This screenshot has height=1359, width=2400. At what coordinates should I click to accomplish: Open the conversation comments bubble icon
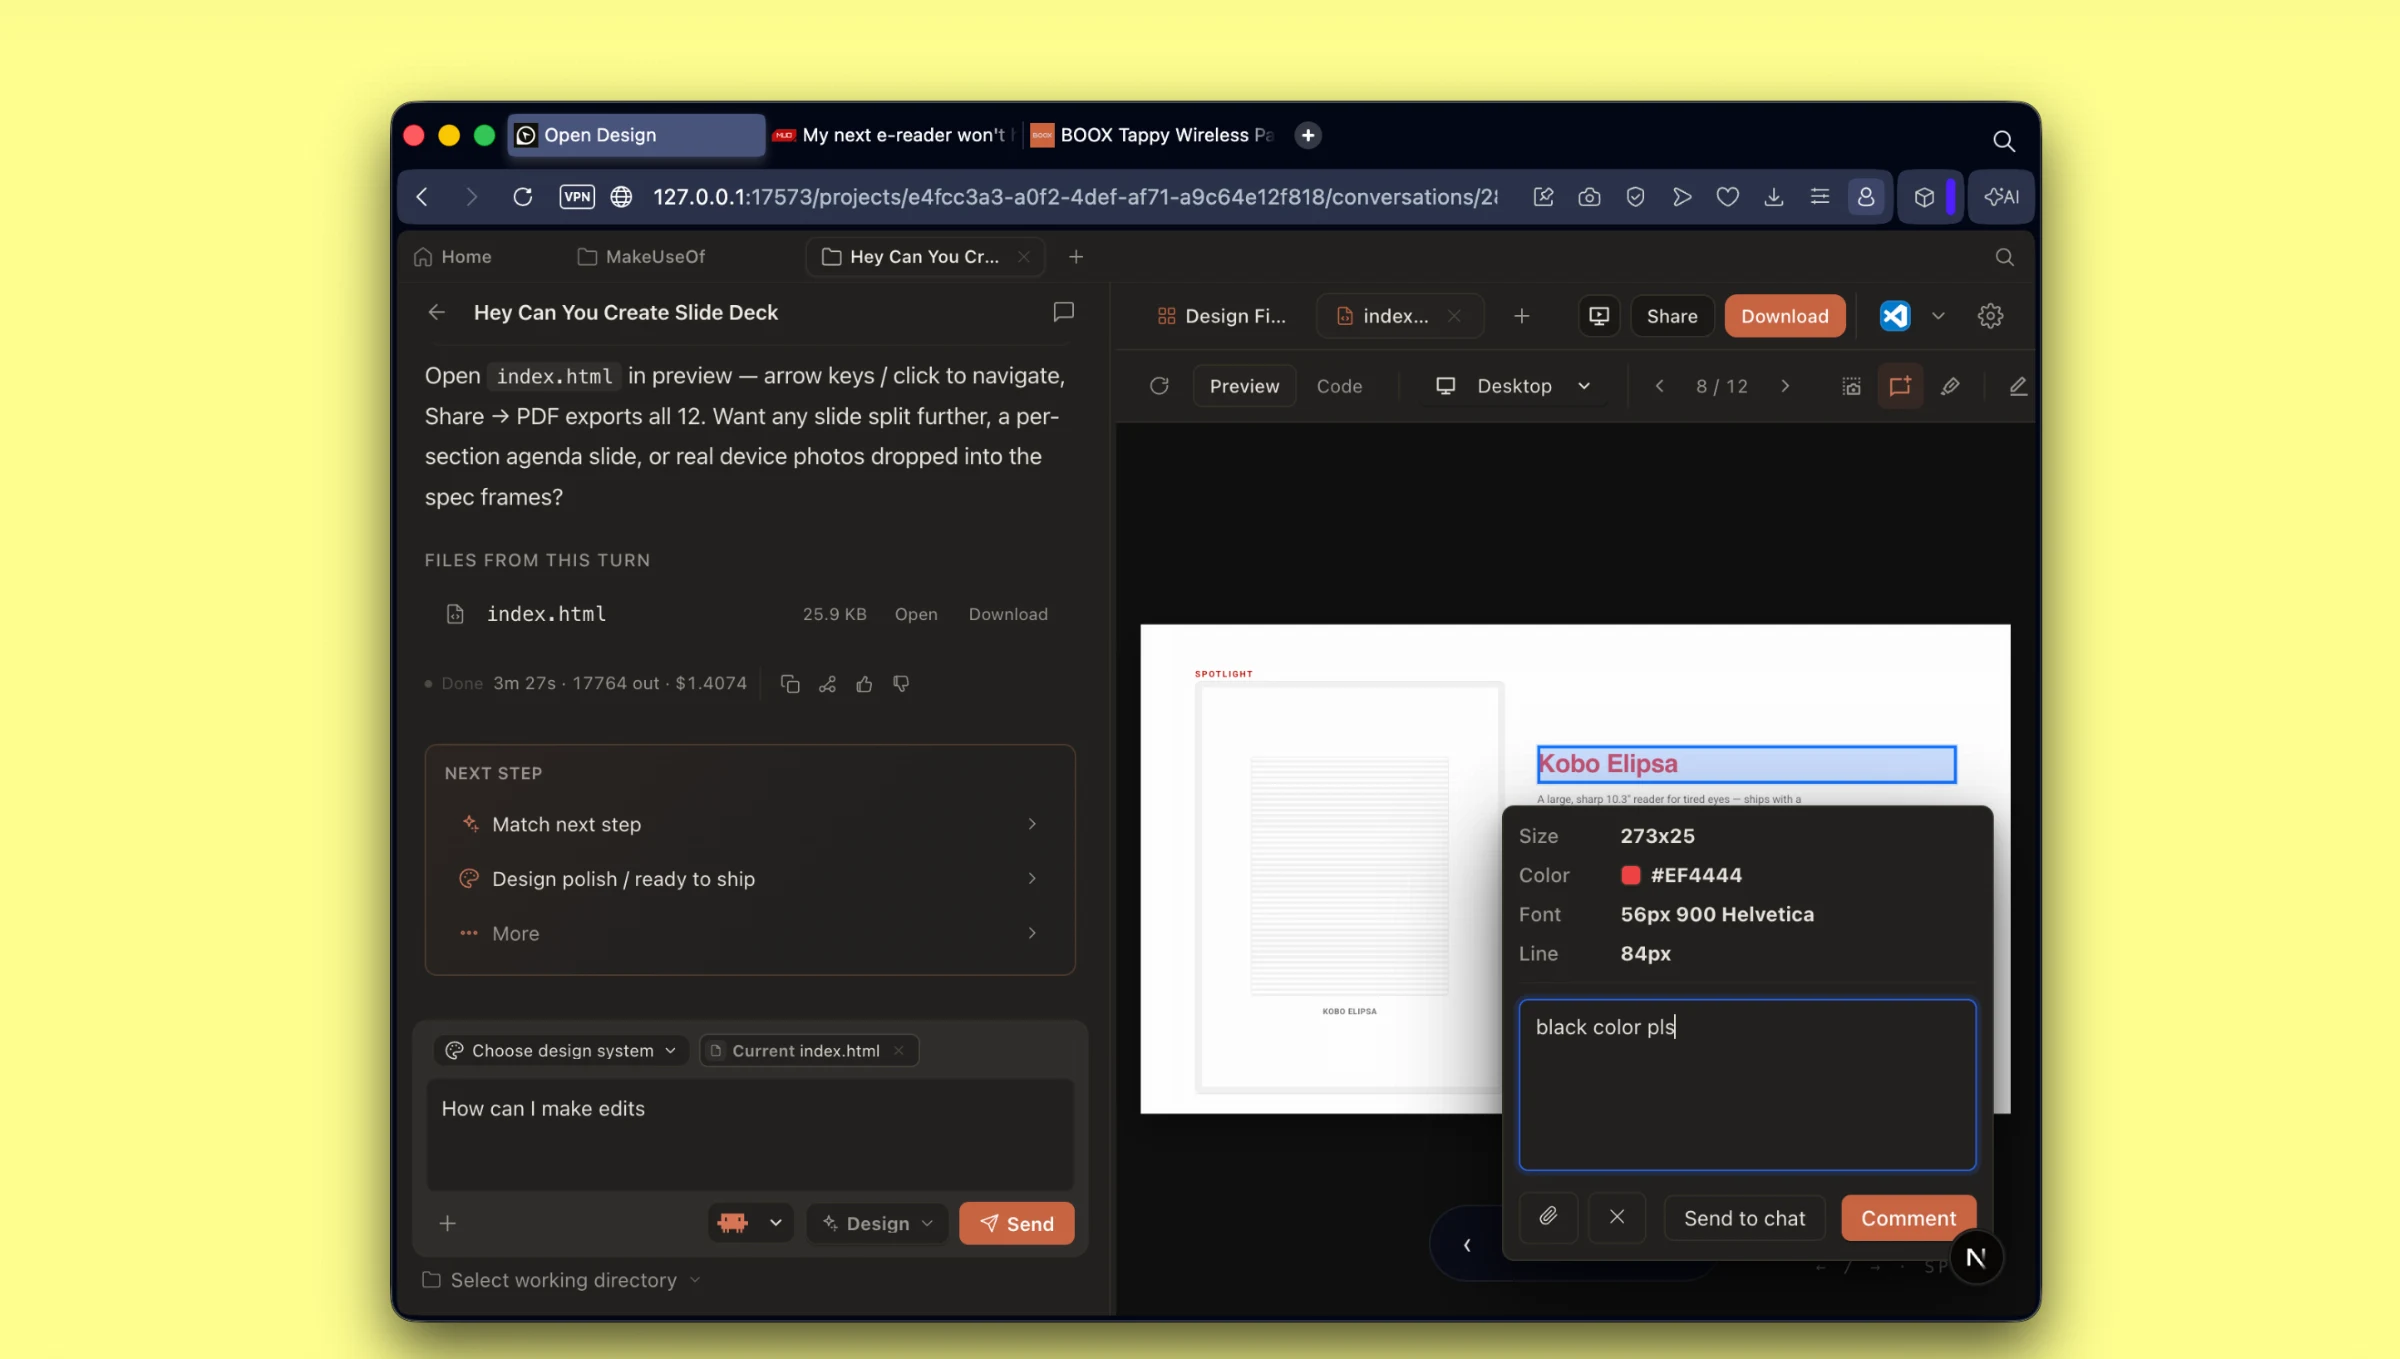click(x=1063, y=312)
